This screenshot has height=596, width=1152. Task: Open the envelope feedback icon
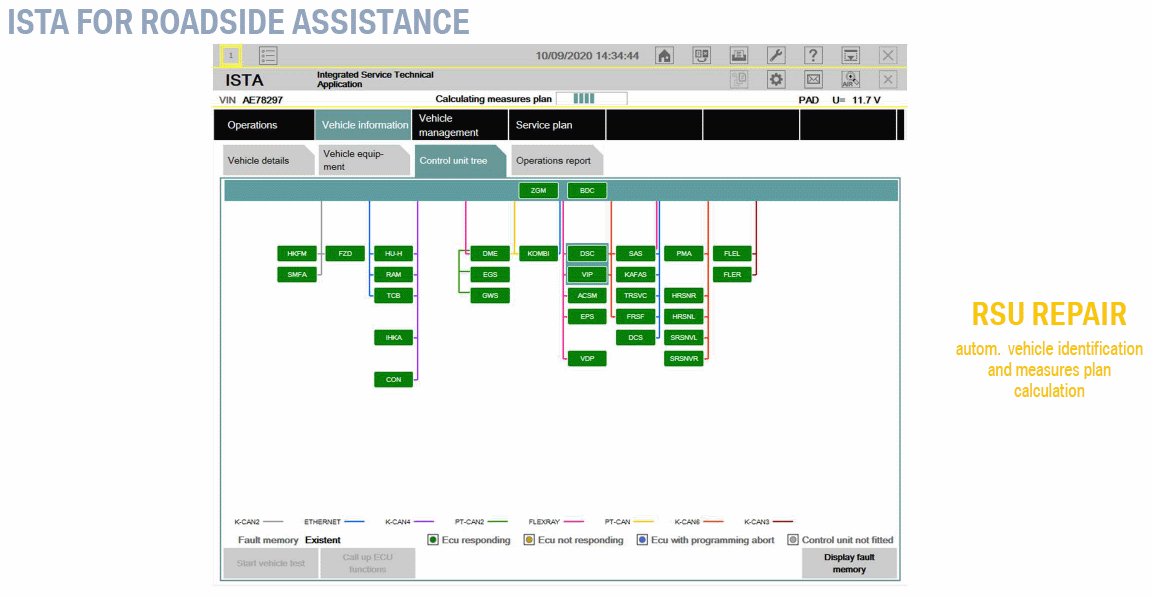tap(813, 79)
